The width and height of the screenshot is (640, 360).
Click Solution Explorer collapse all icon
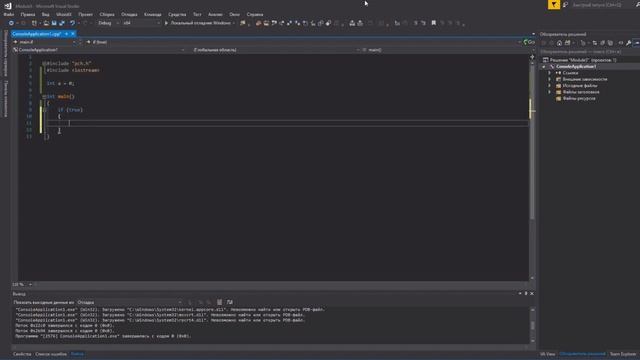tap(602, 43)
